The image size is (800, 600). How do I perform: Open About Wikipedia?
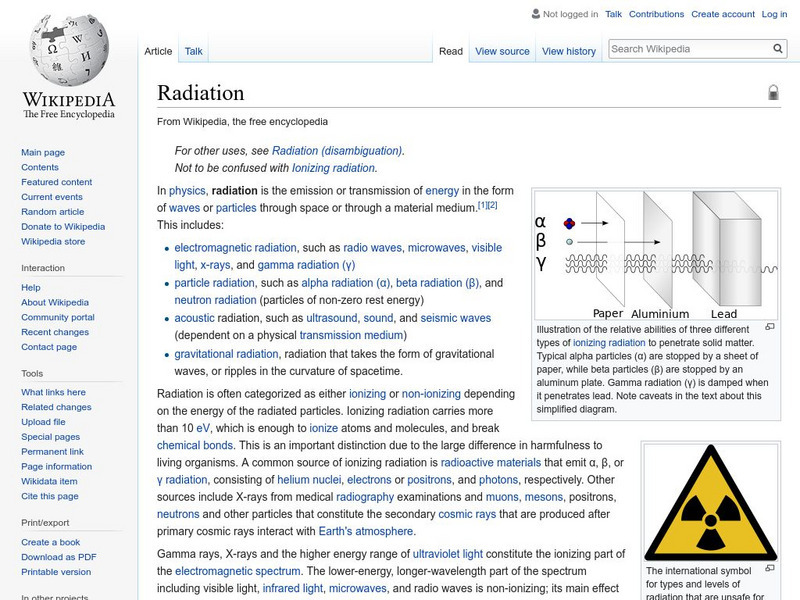click(x=55, y=302)
